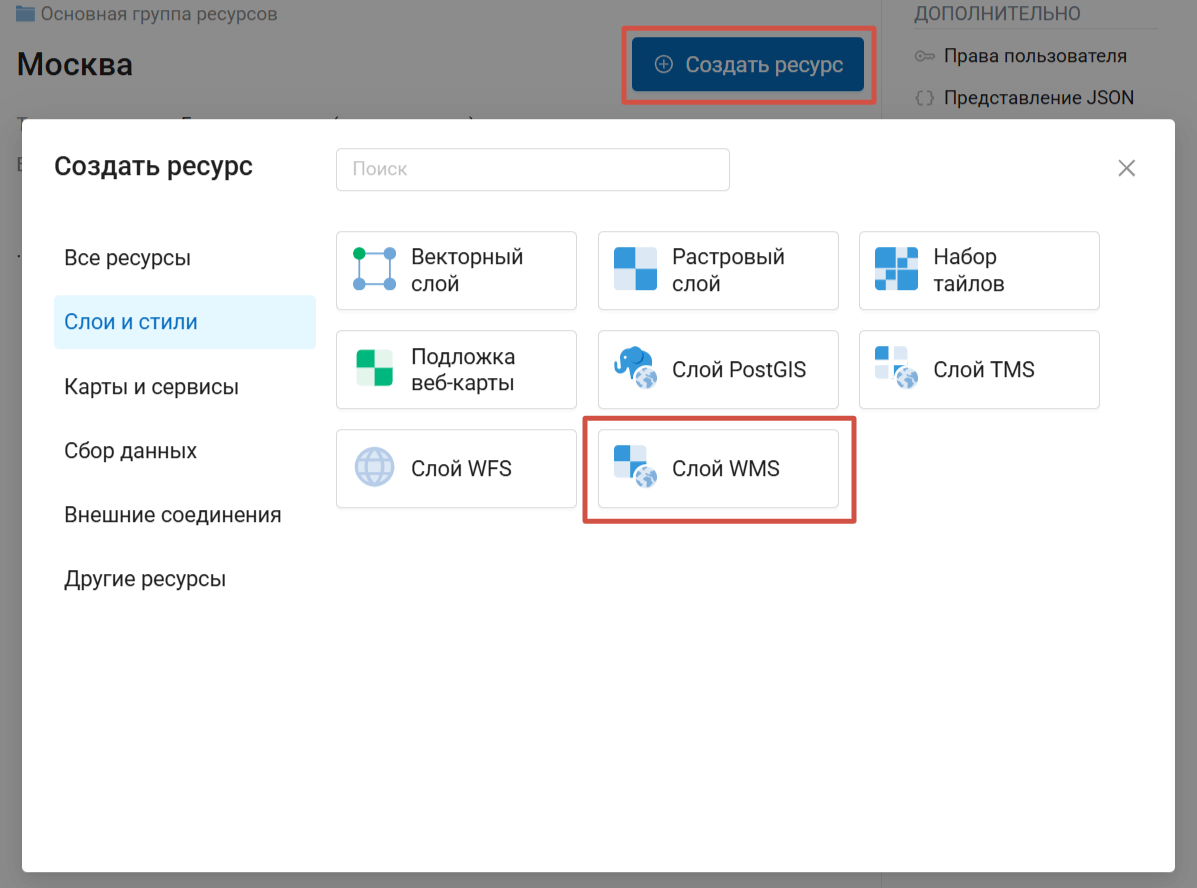This screenshot has height=888, width=1197.
Task: Show the Сбор данных category
Action: (x=130, y=451)
